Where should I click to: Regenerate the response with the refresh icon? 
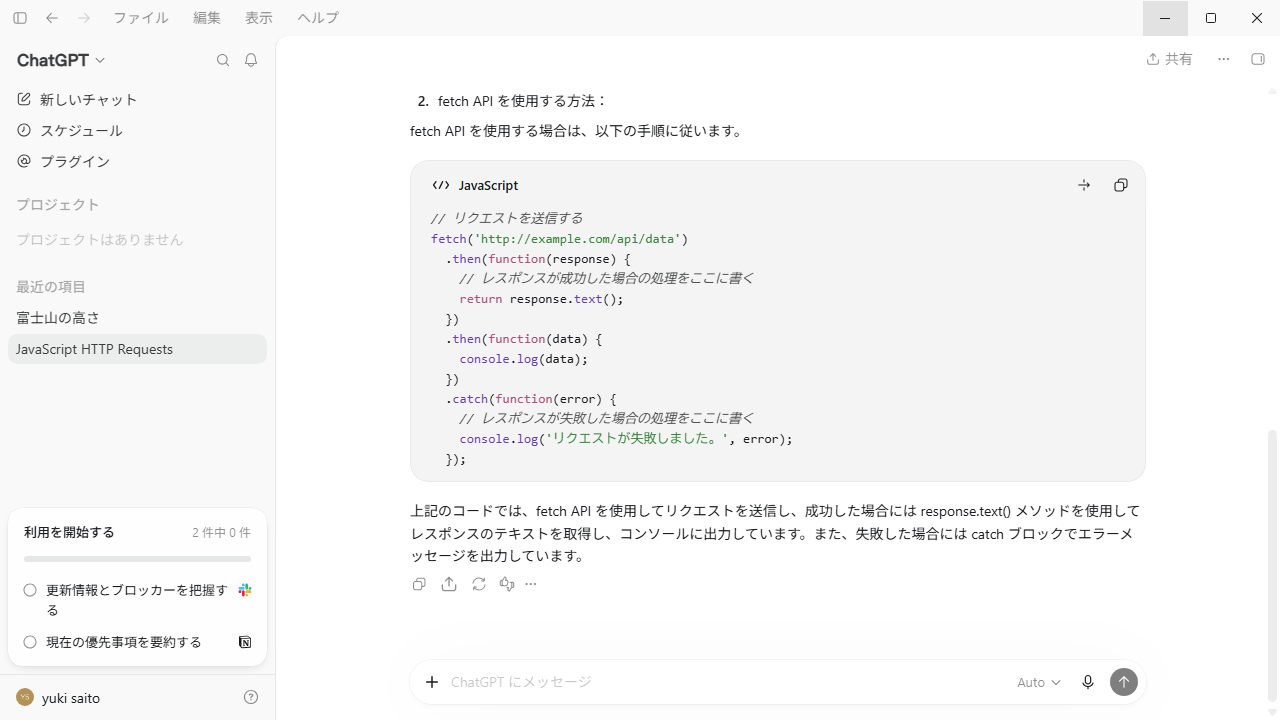tap(479, 584)
